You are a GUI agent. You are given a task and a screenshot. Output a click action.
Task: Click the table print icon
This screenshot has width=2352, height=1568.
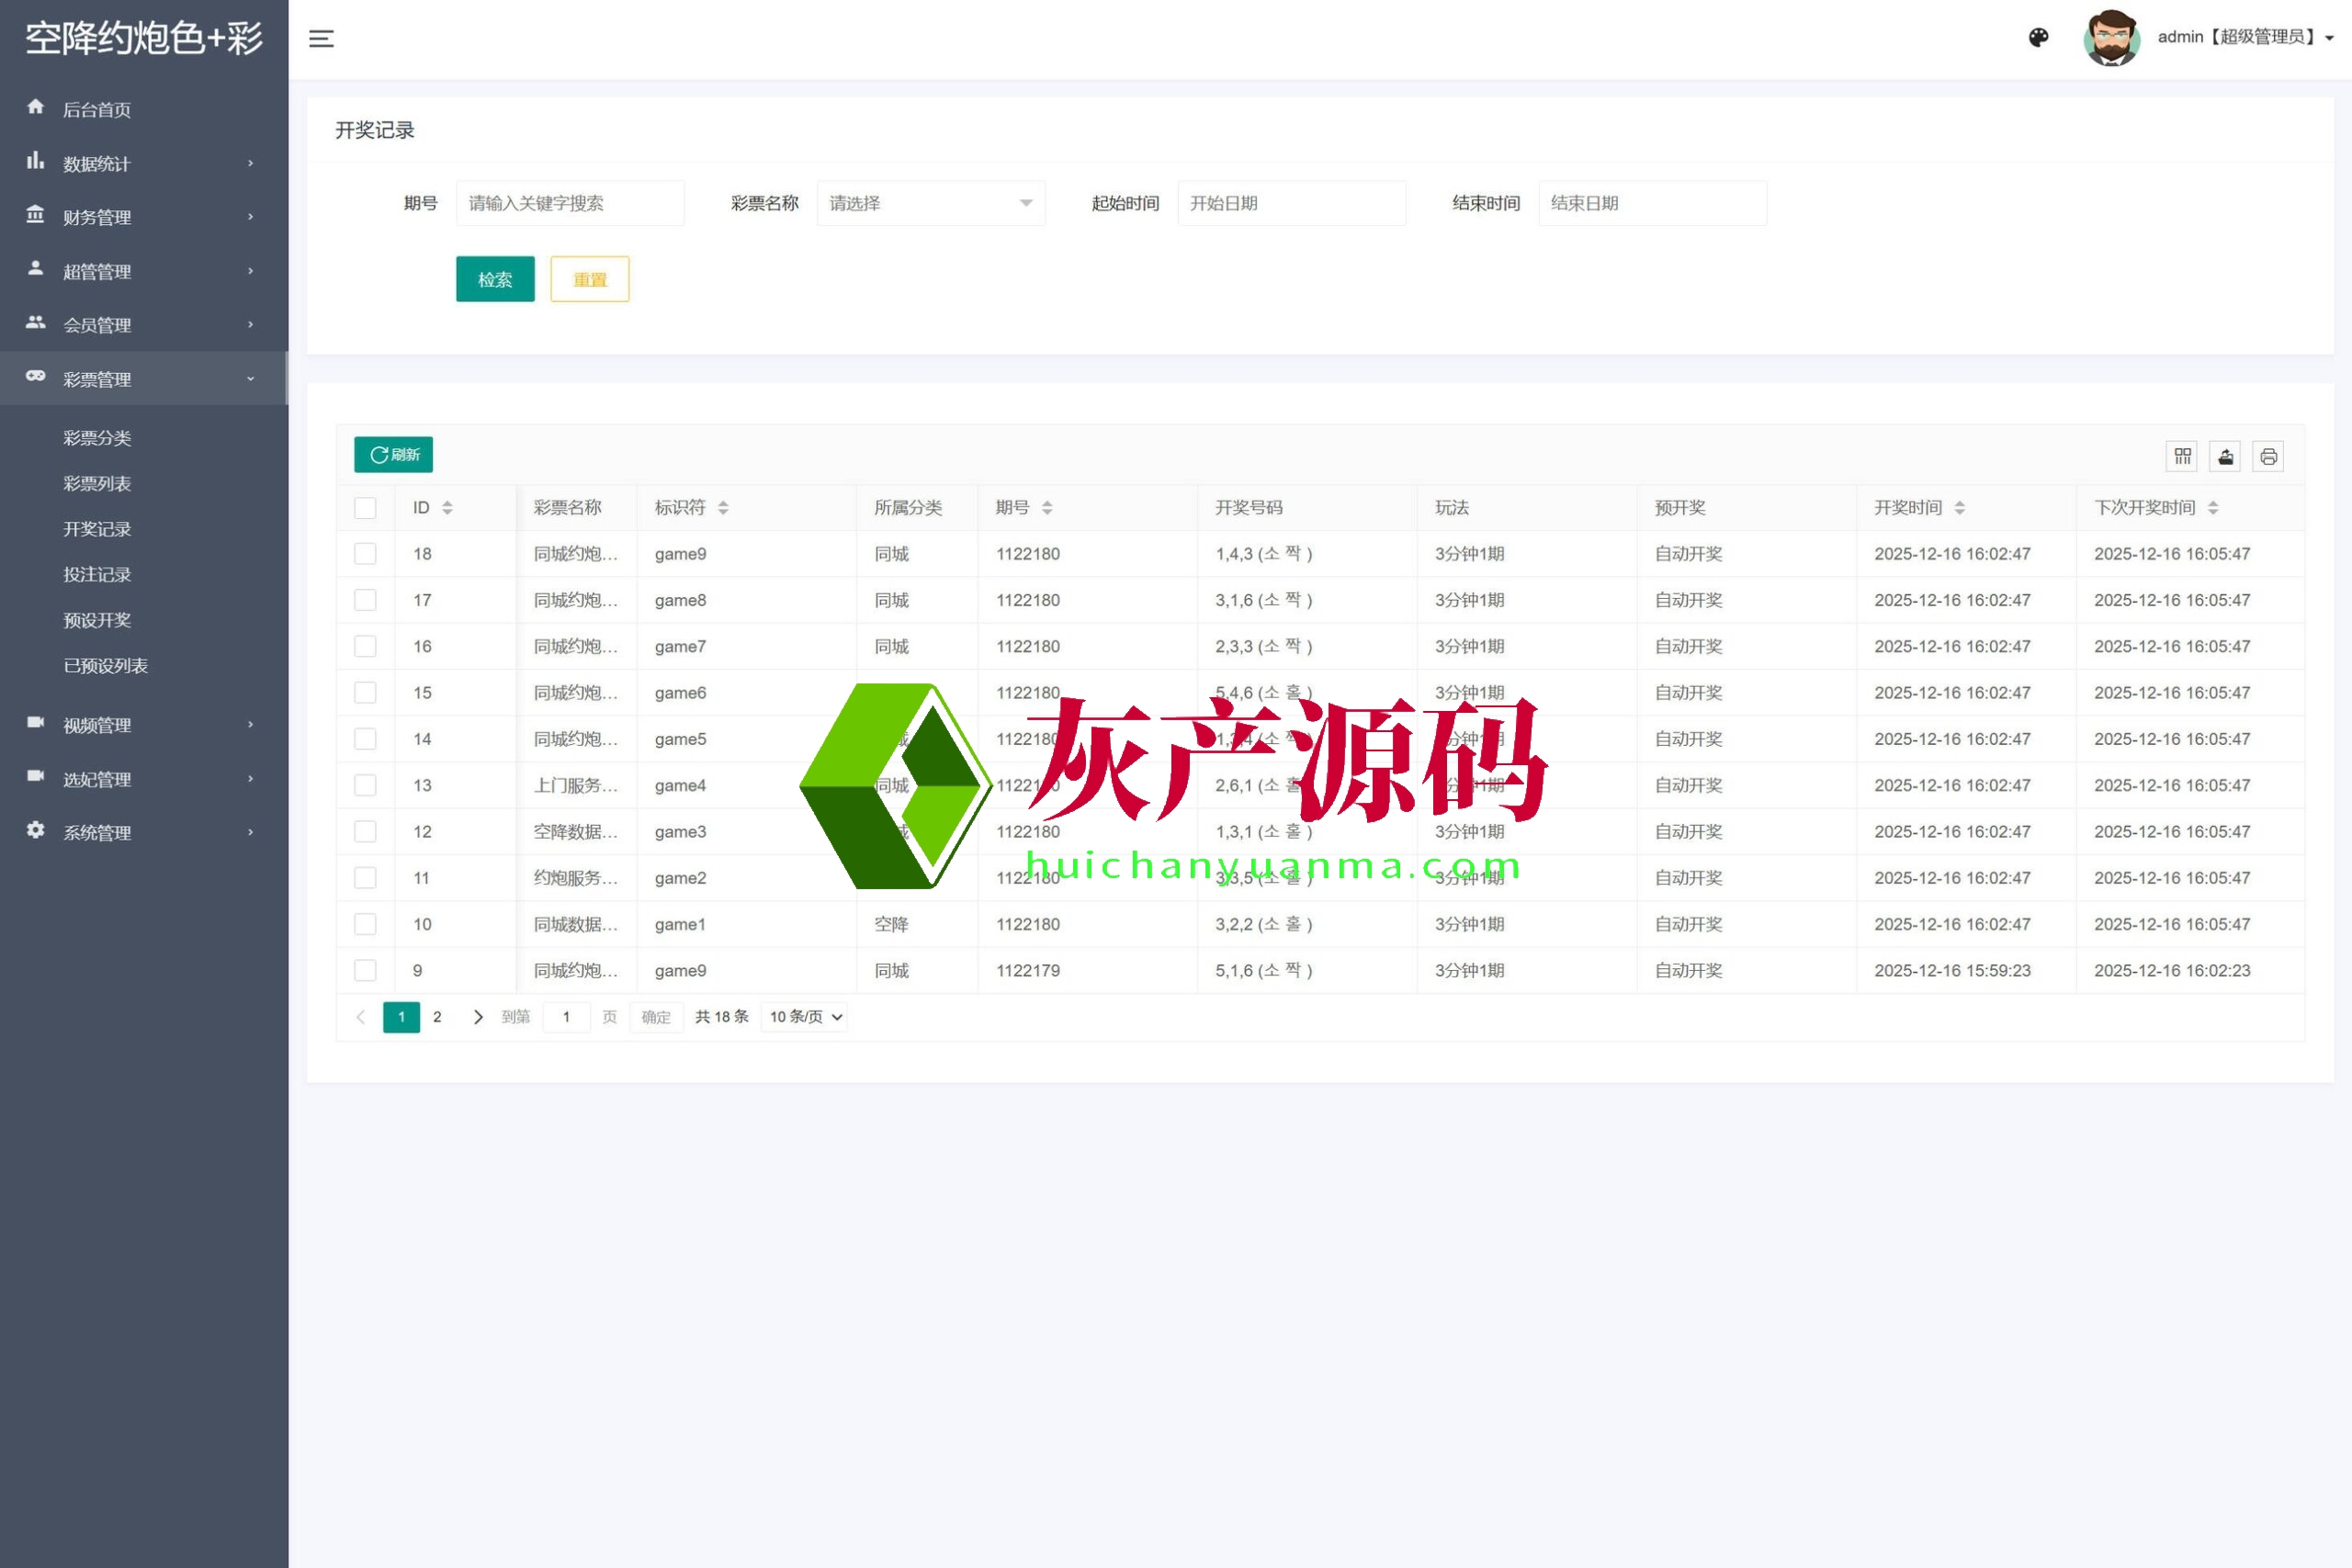point(2268,456)
